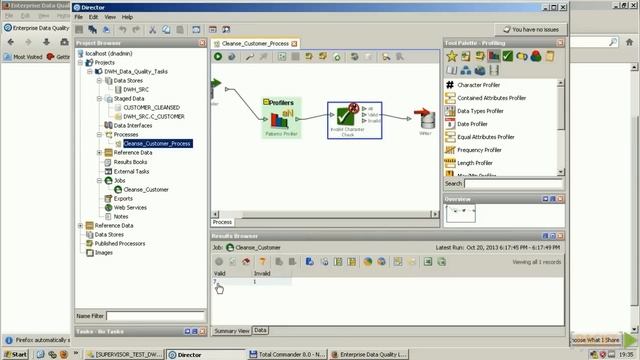
Task: Collapse the Staged Data node
Action: [99, 98]
